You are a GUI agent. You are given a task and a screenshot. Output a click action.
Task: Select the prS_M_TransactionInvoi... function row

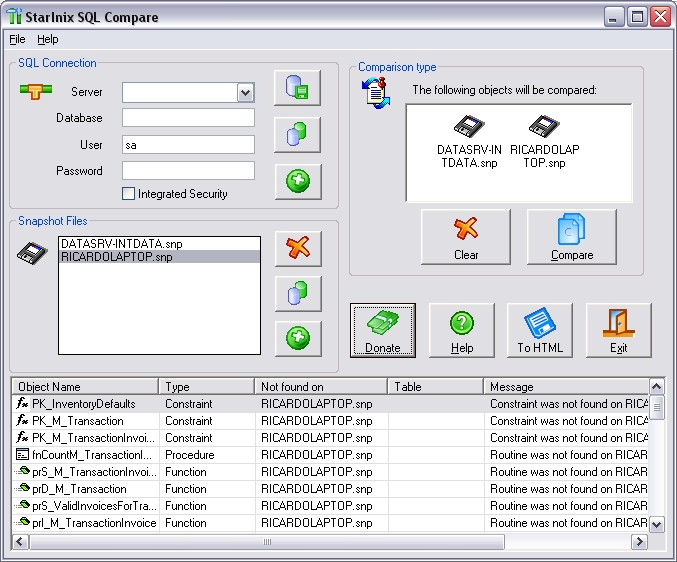point(330,472)
